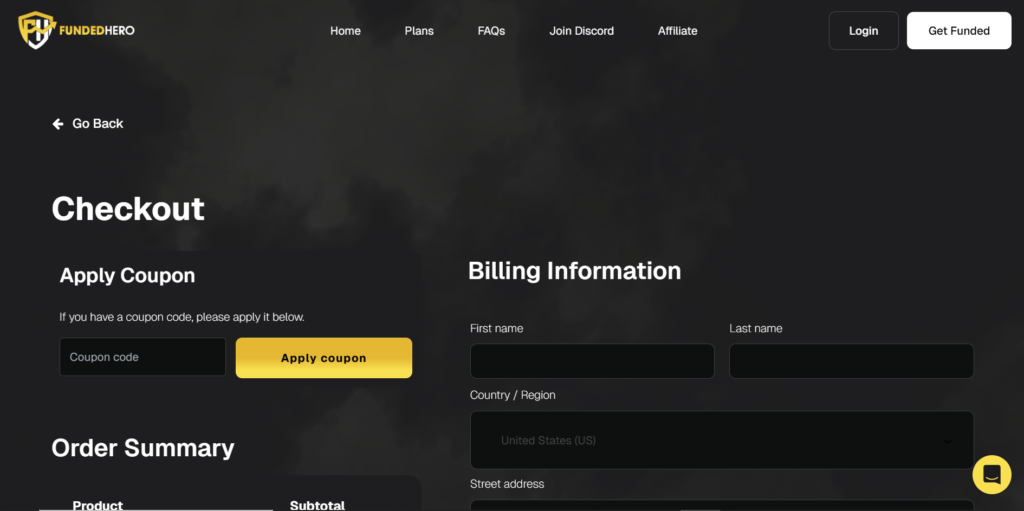The height and width of the screenshot is (511, 1024).
Task: Click the Apply Coupon heading
Action: 127,276
